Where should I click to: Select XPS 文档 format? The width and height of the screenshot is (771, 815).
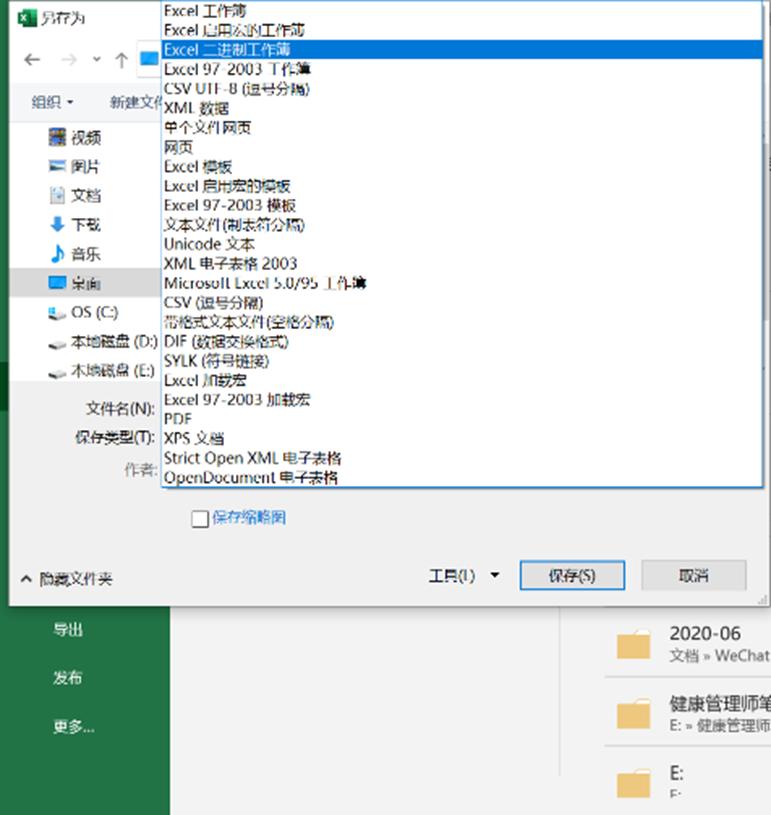coord(462,438)
